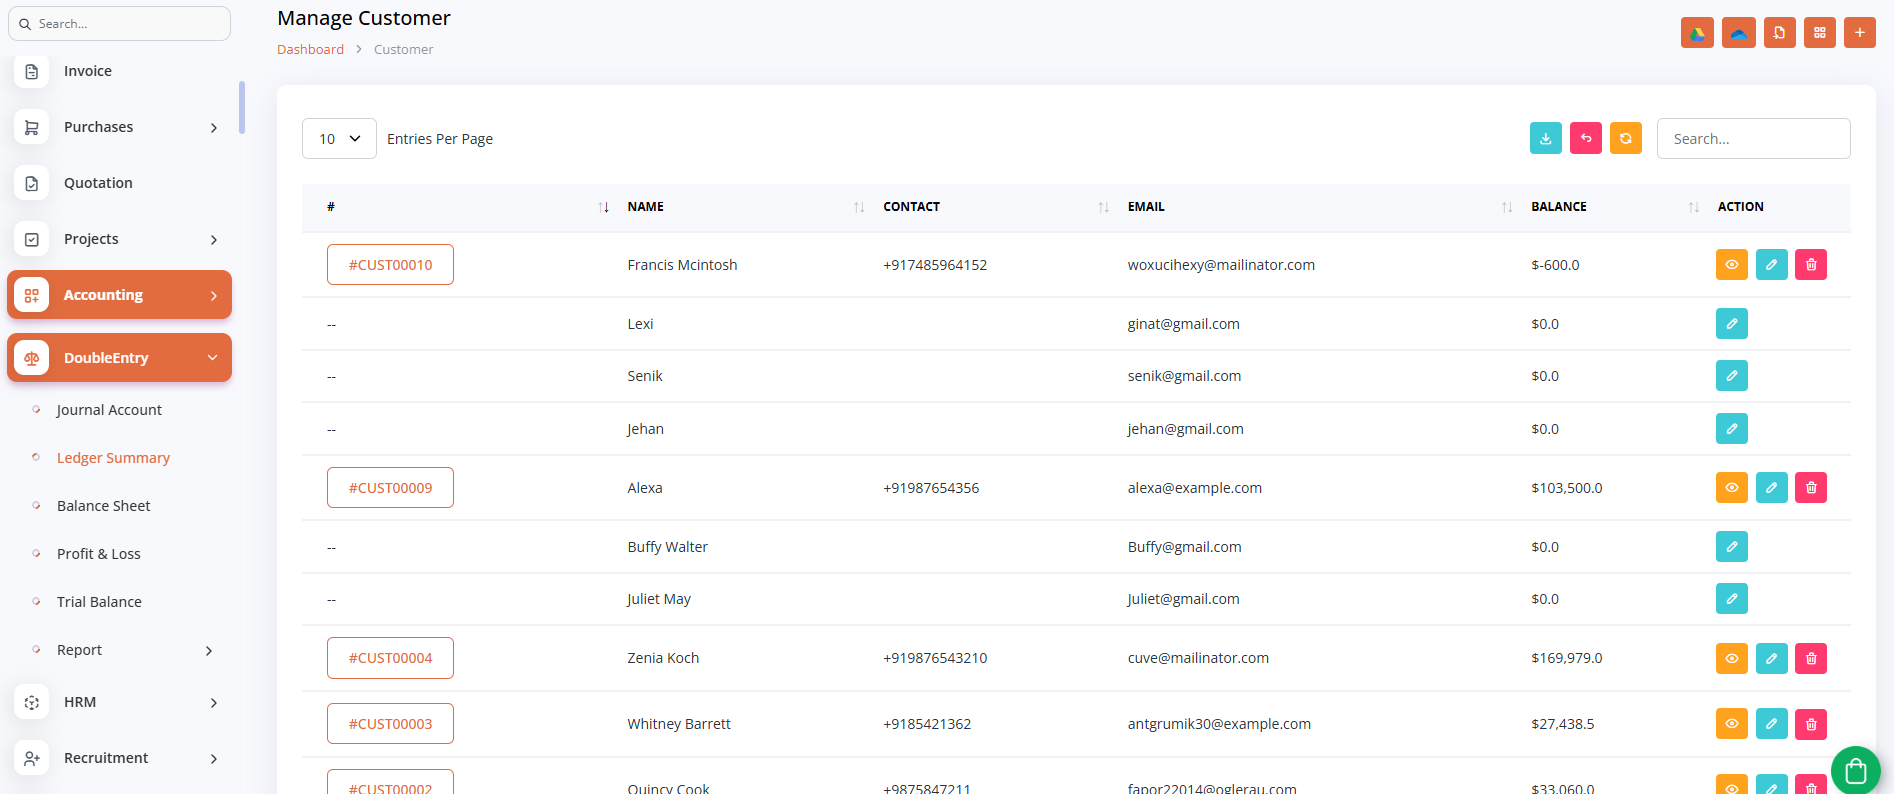Open customer #CUST00010 link
1894x794 pixels.
click(x=390, y=265)
